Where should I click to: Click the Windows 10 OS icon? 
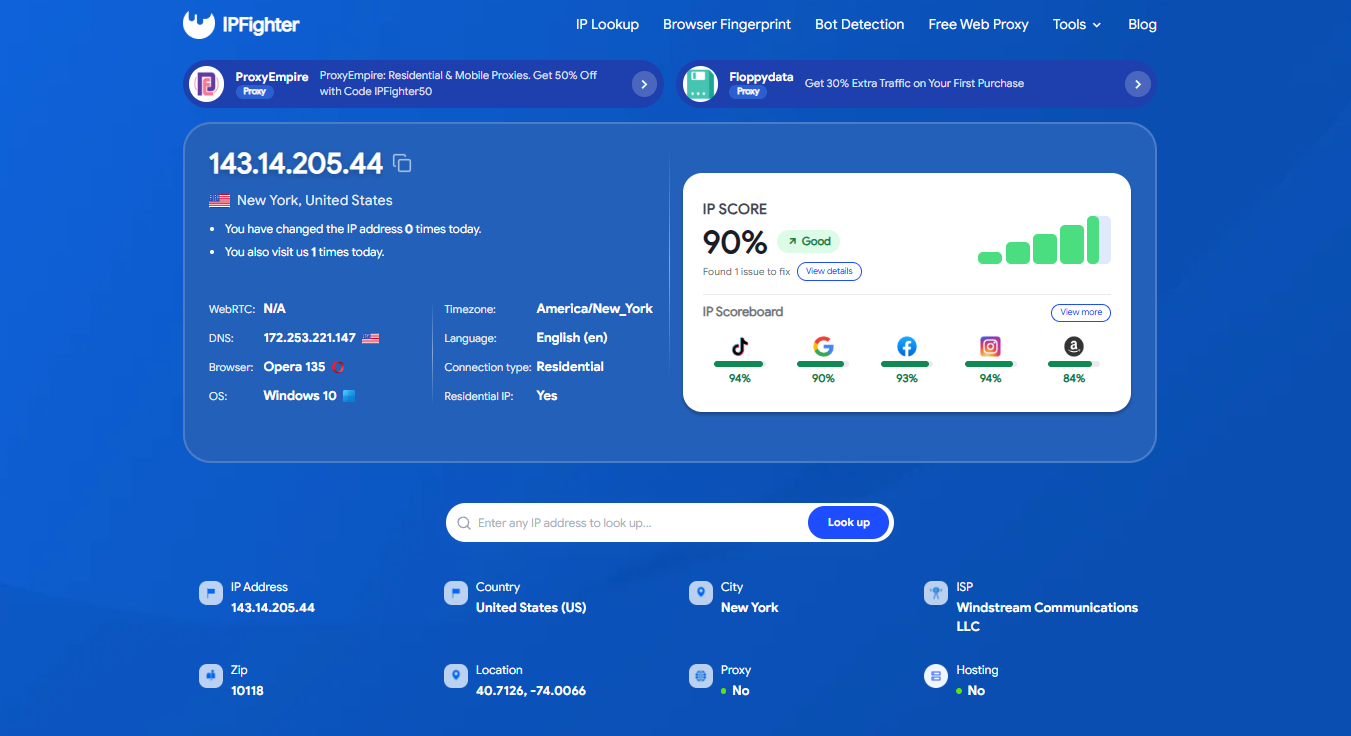(x=349, y=396)
